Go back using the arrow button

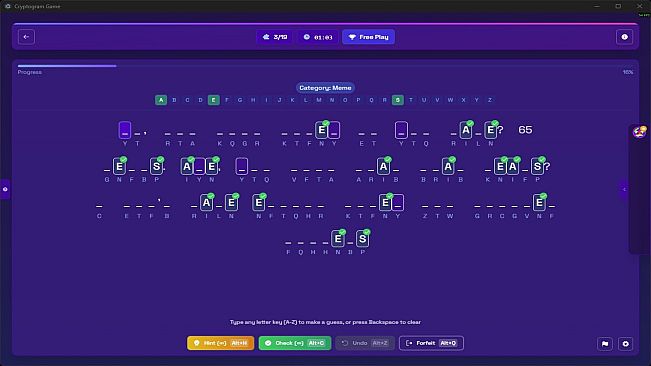[x=26, y=37]
